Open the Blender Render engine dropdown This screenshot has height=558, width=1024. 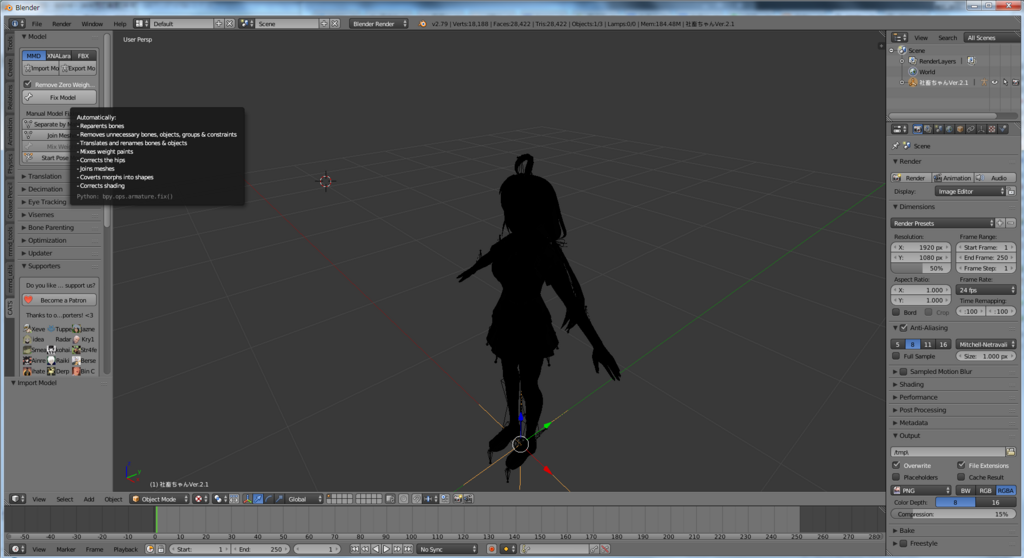click(x=379, y=24)
